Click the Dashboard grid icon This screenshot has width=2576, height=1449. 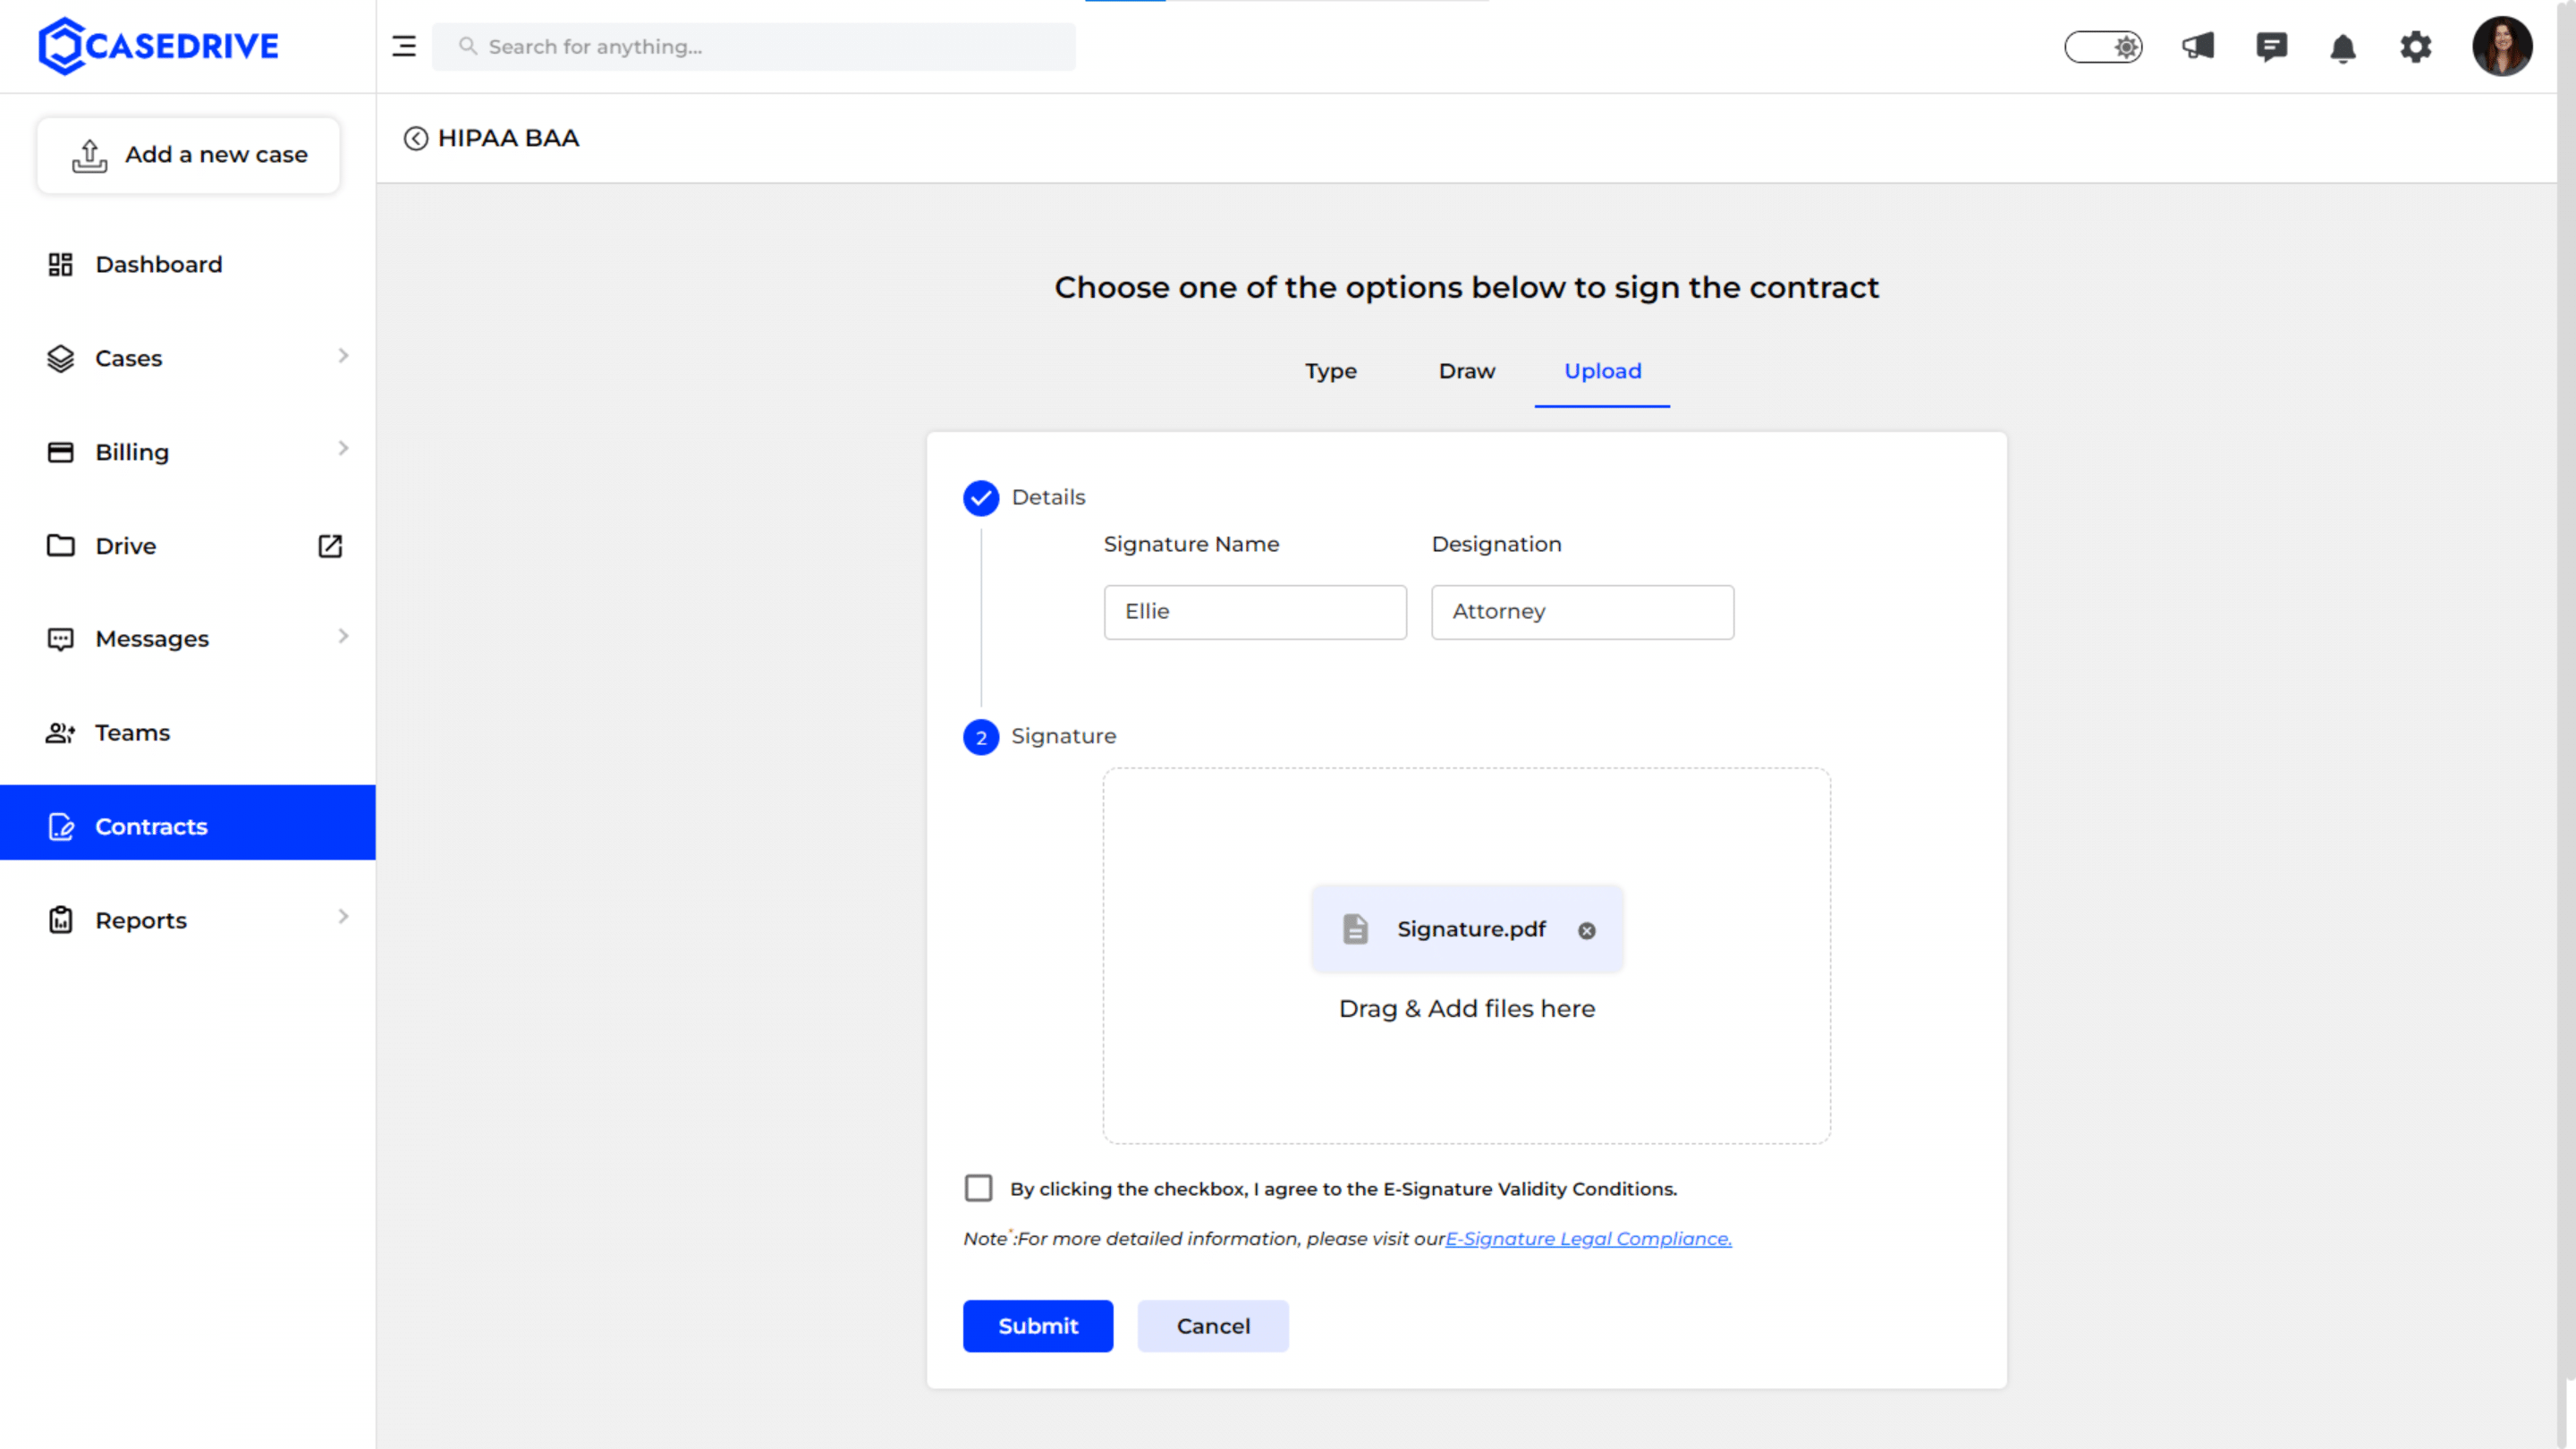tap(61, 264)
